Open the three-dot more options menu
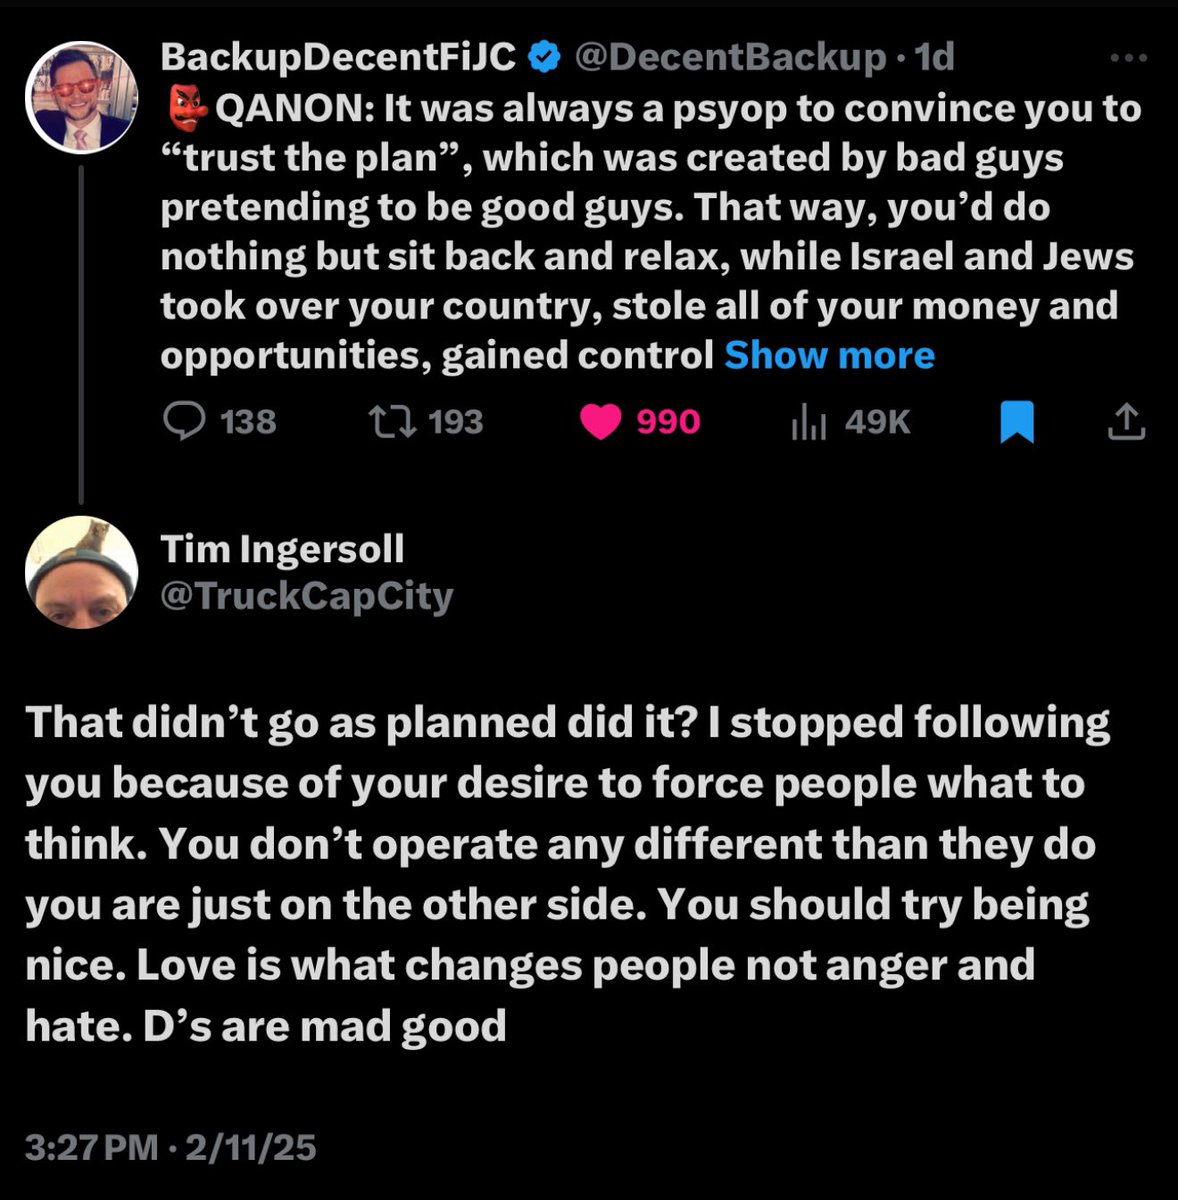Screen dimensions: 1178x1200 pos(1129,58)
